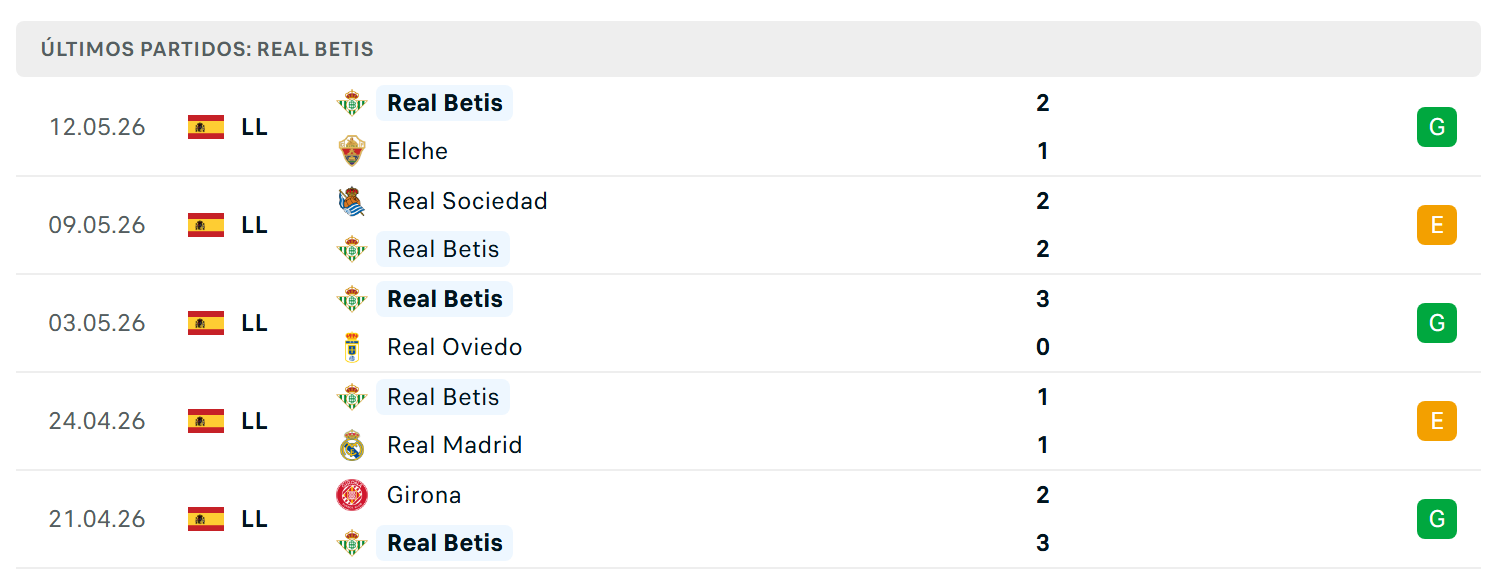This screenshot has width=1498, height=583.
Task: Click orange E badge for Real Madrid match
Action: [1437, 421]
